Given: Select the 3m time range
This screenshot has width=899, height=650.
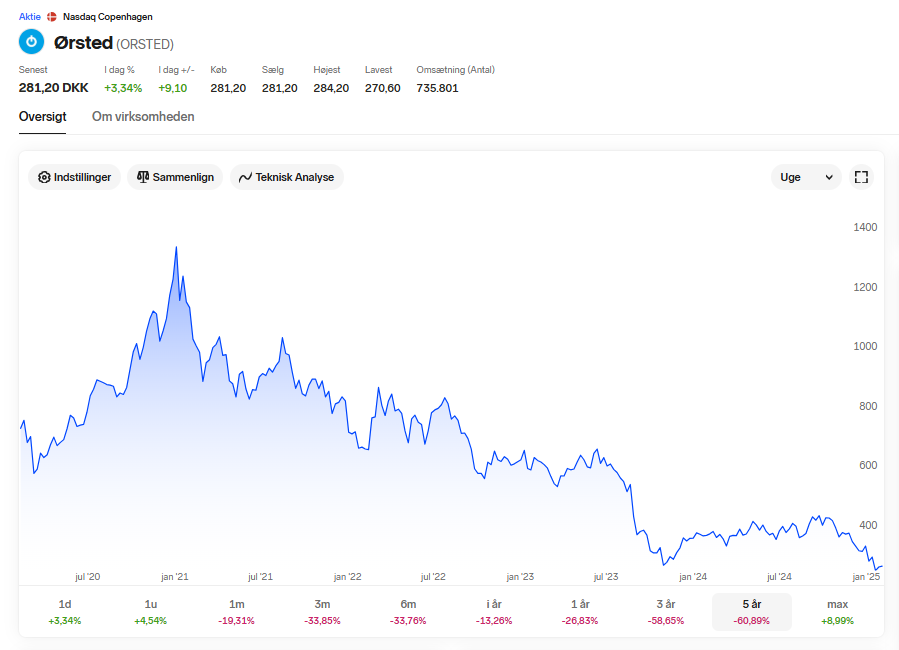Looking at the screenshot, I should coord(322,612).
